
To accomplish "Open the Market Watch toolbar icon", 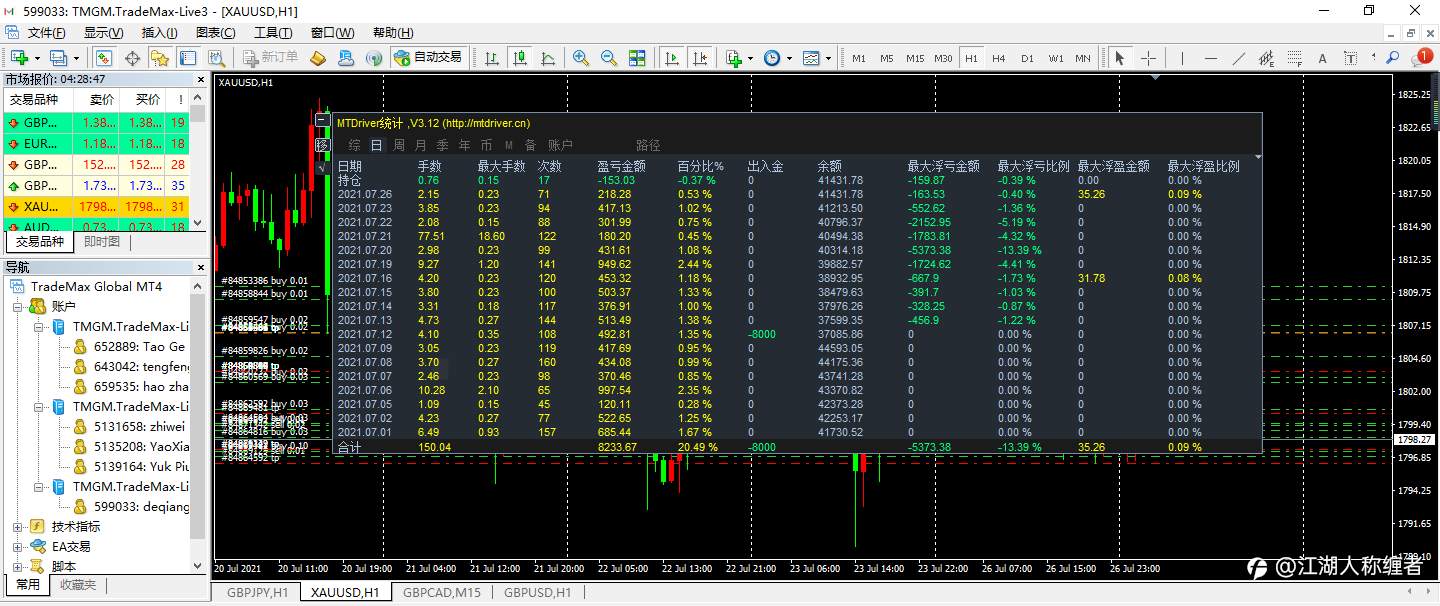I will click(104, 58).
